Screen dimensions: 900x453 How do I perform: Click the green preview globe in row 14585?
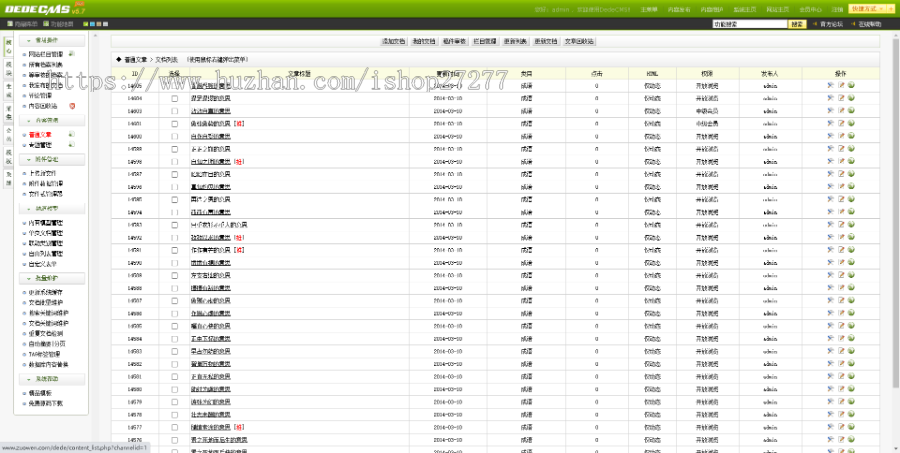click(x=851, y=325)
